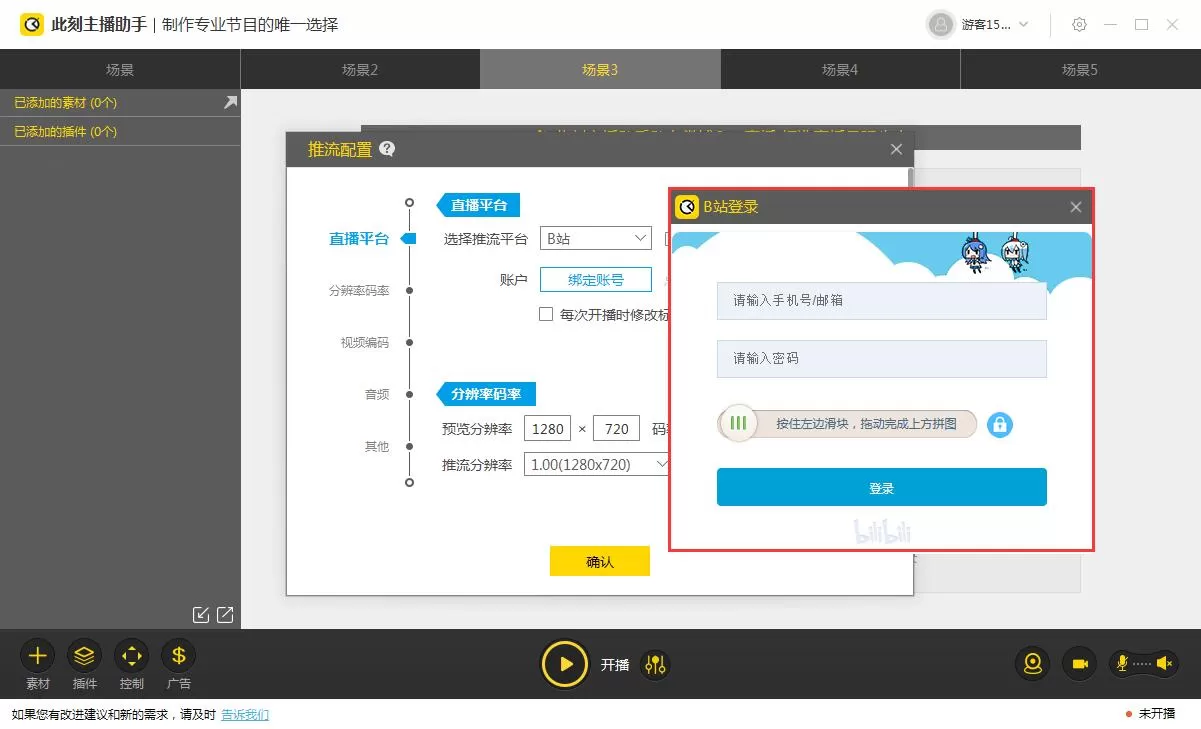Expand 已添加的插件 (0个) section
The image size is (1201, 729).
click(x=120, y=131)
